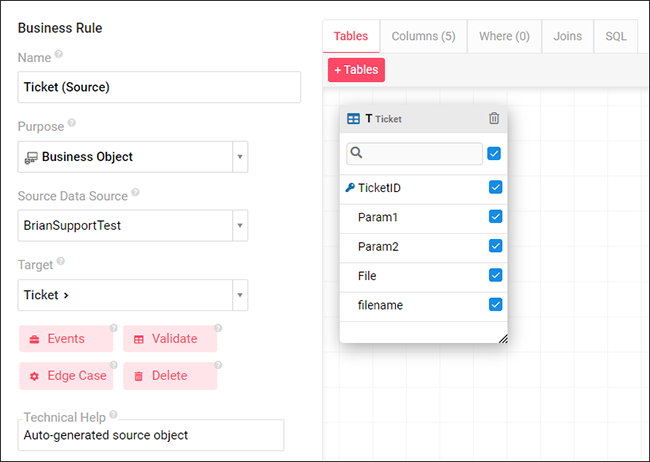Click the Edge Case button
The height and width of the screenshot is (462, 650).
(68, 376)
